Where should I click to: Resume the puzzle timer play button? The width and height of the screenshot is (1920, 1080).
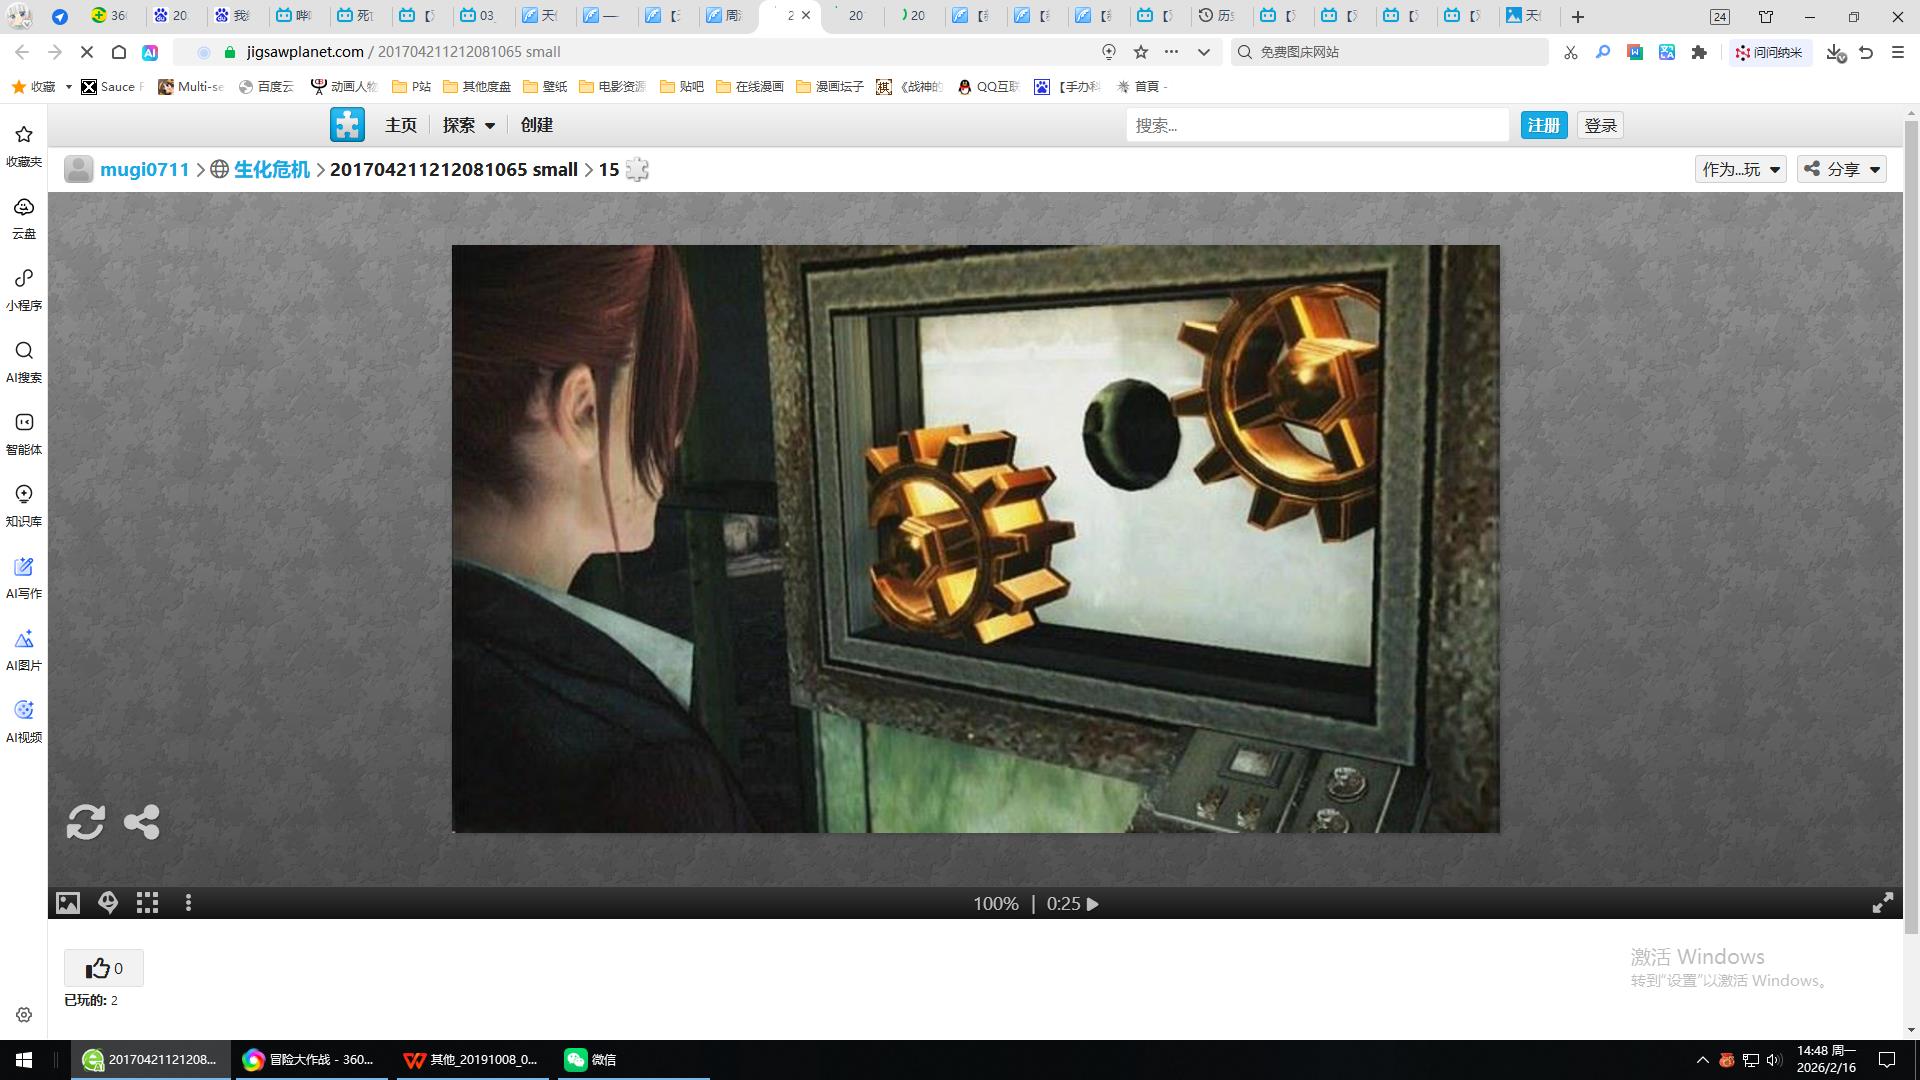1093,904
